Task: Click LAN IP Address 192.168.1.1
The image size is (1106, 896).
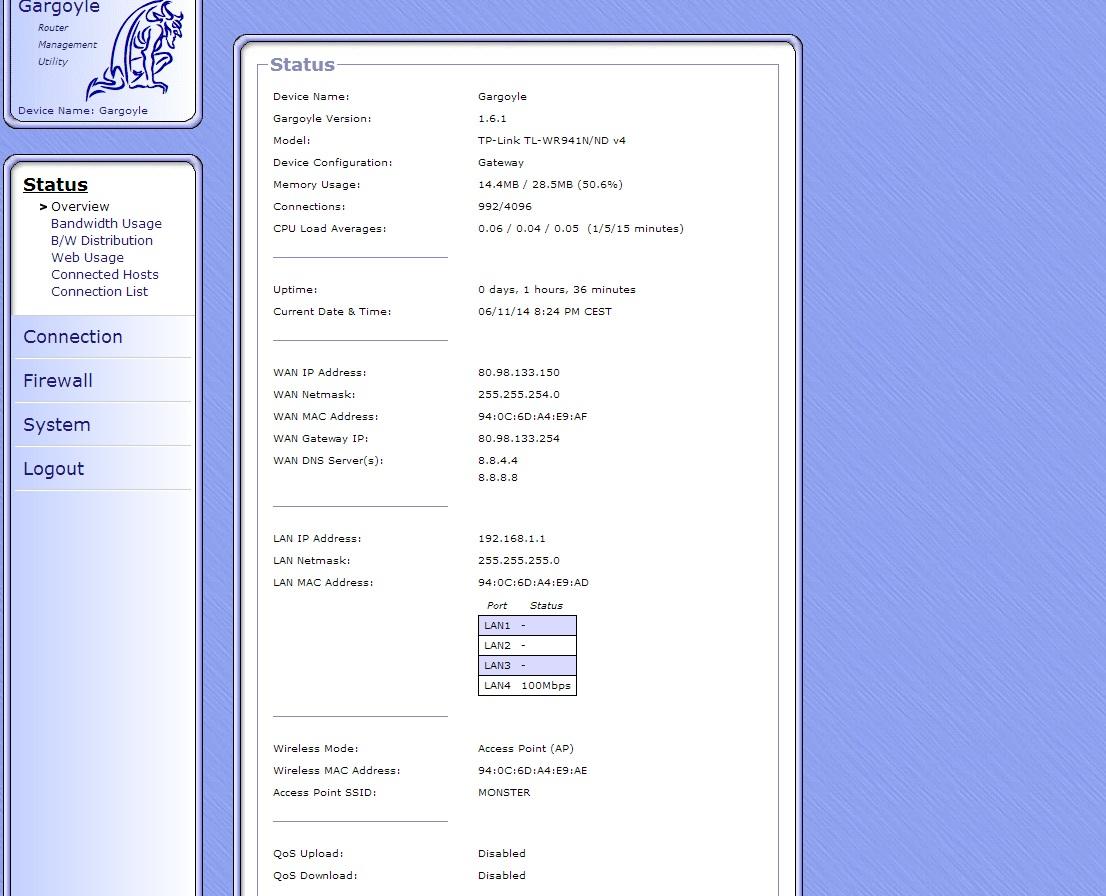Action: pyautogui.click(x=511, y=538)
